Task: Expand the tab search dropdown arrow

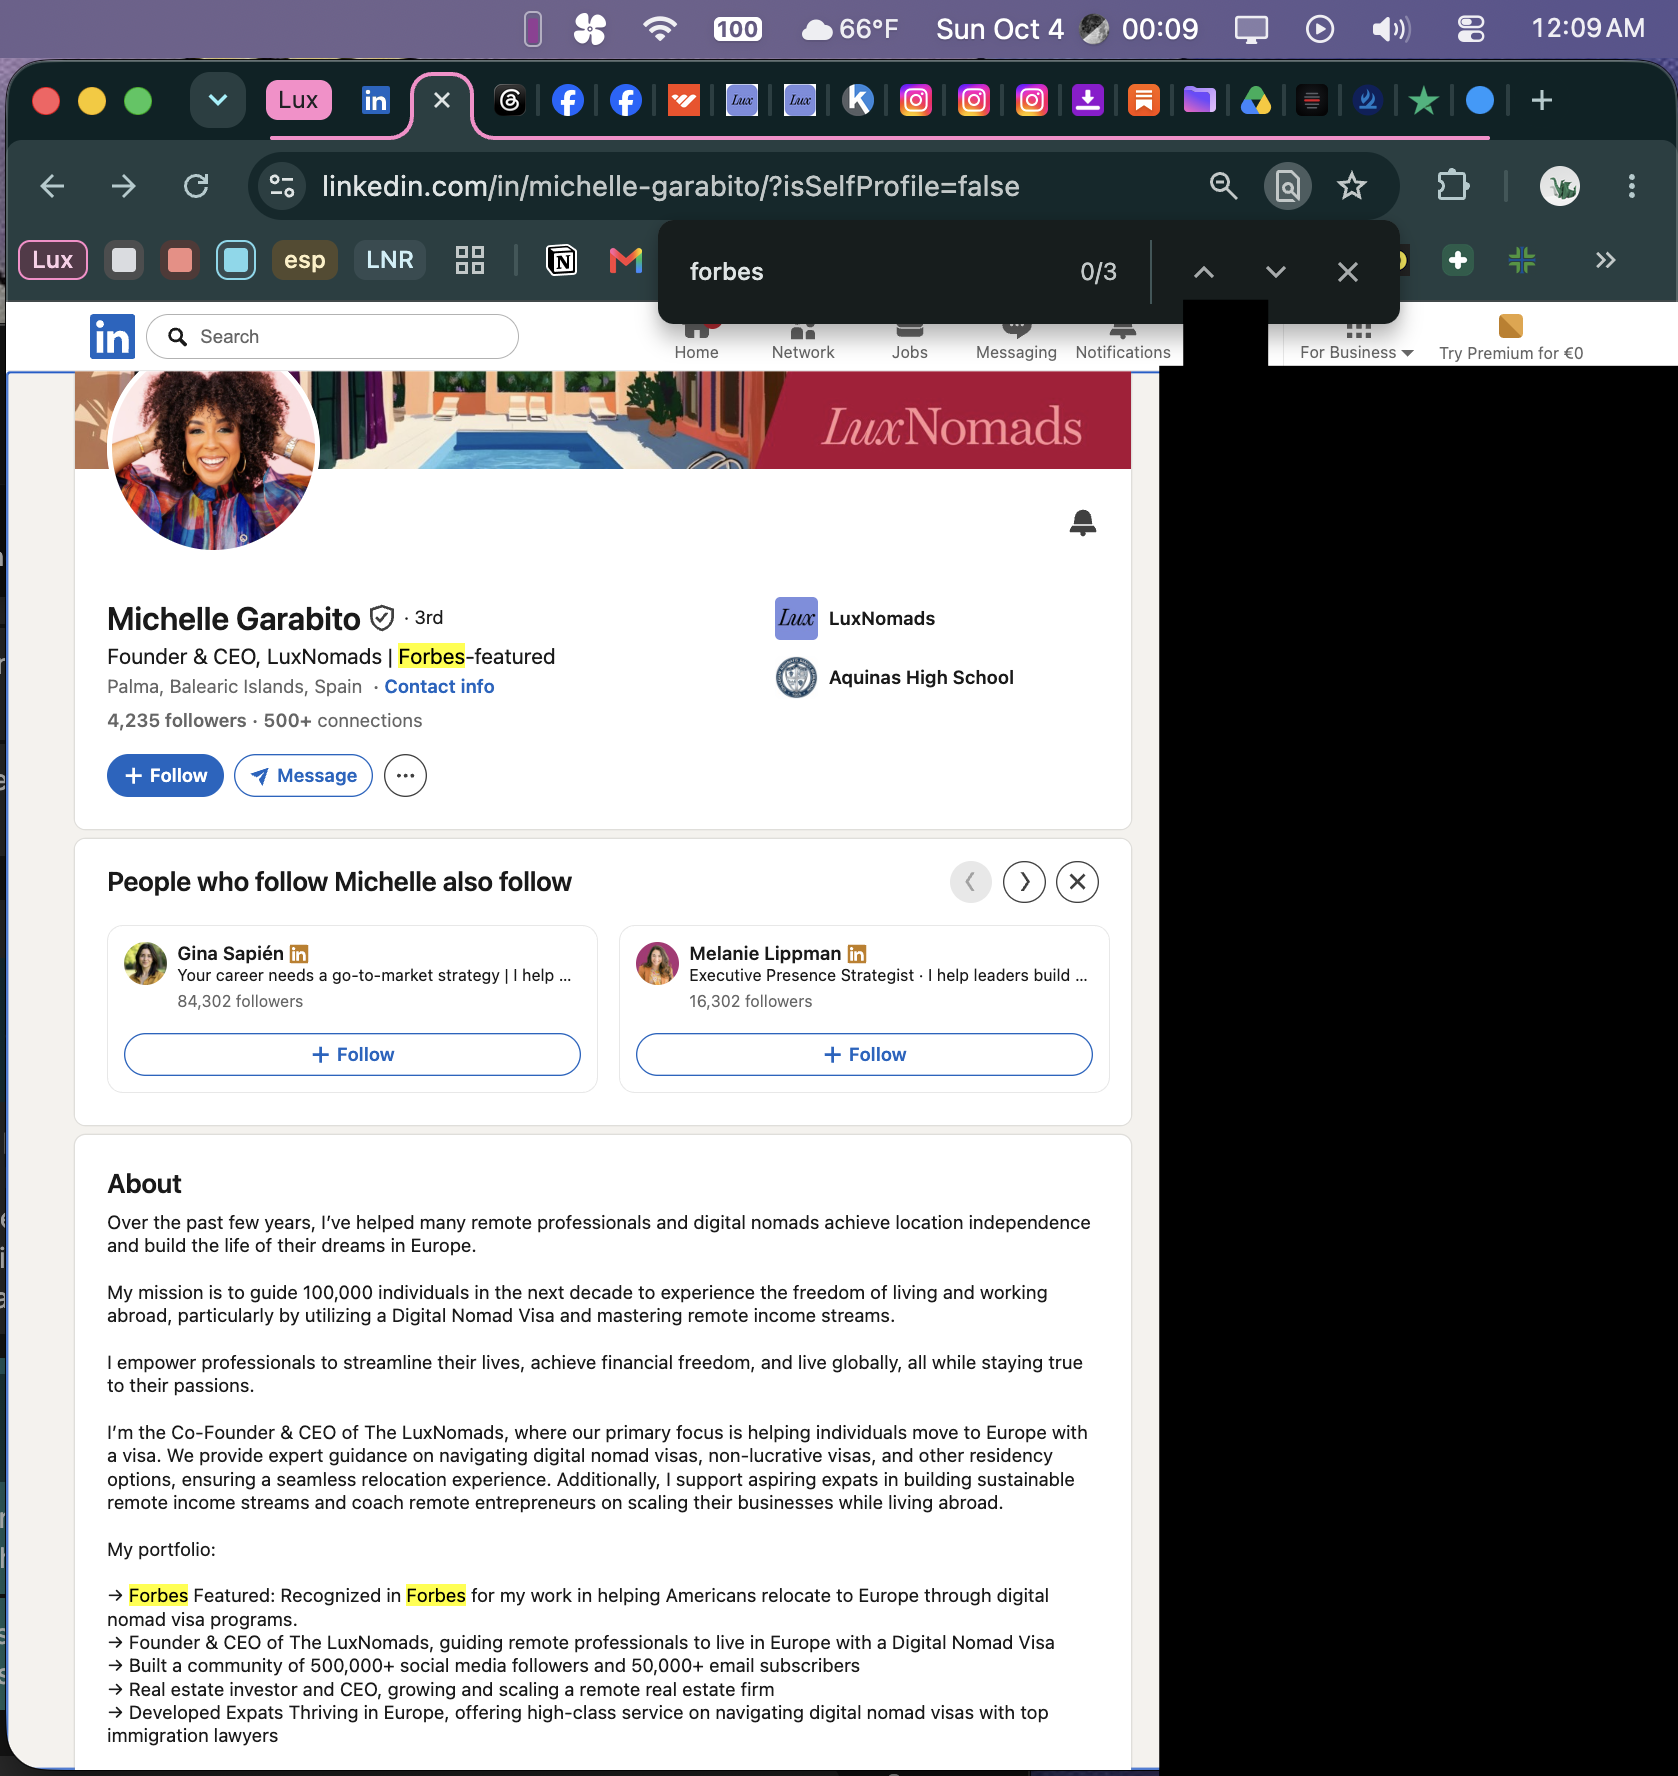Action: click(x=218, y=100)
